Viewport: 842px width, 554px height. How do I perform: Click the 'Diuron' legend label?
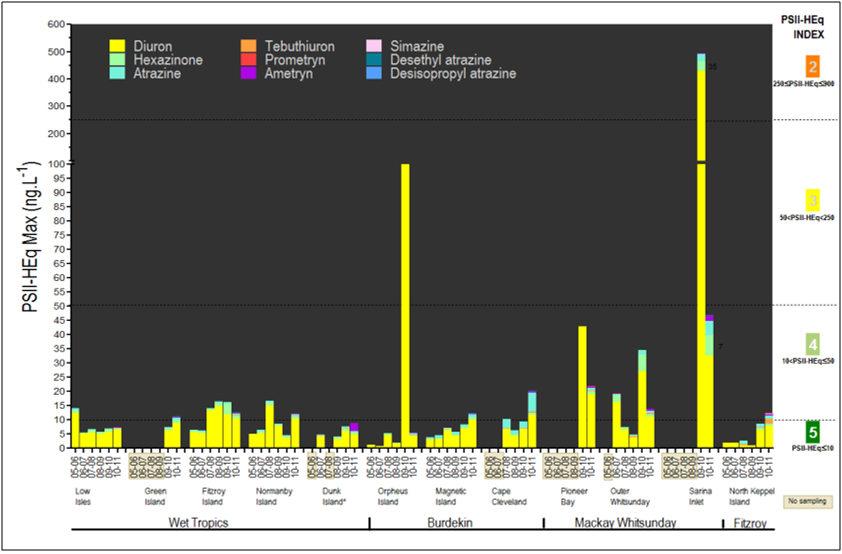153,47
